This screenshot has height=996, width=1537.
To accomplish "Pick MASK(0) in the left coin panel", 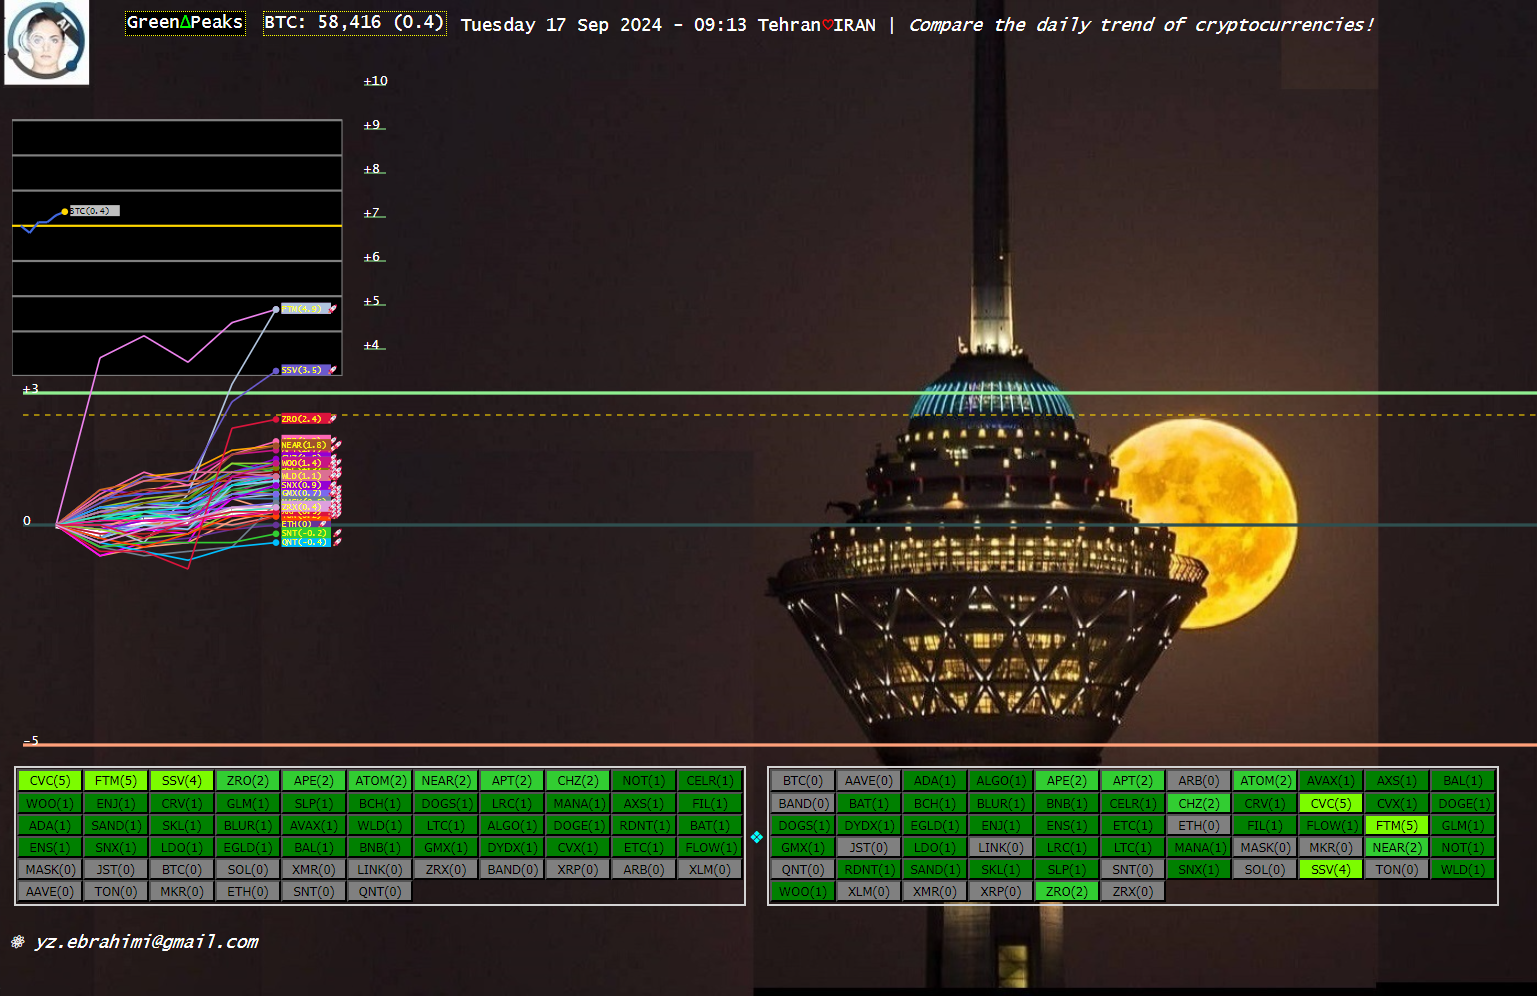I will [50, 869].
